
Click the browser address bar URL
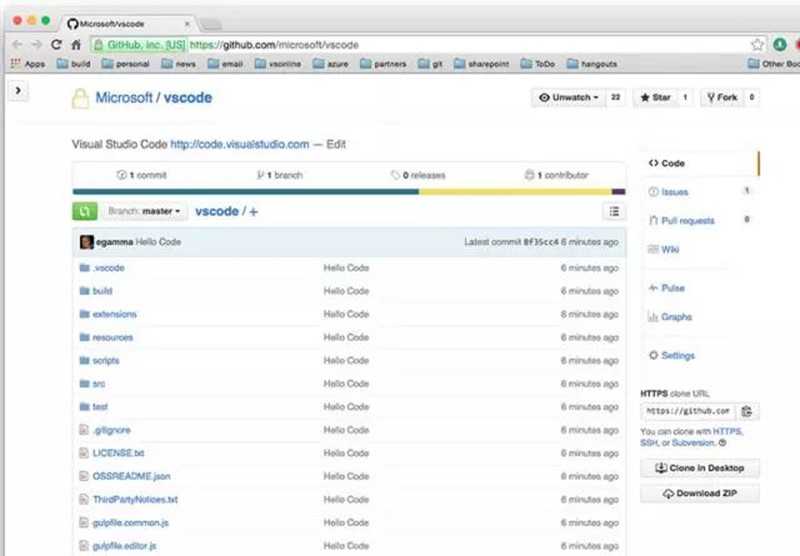274,45
